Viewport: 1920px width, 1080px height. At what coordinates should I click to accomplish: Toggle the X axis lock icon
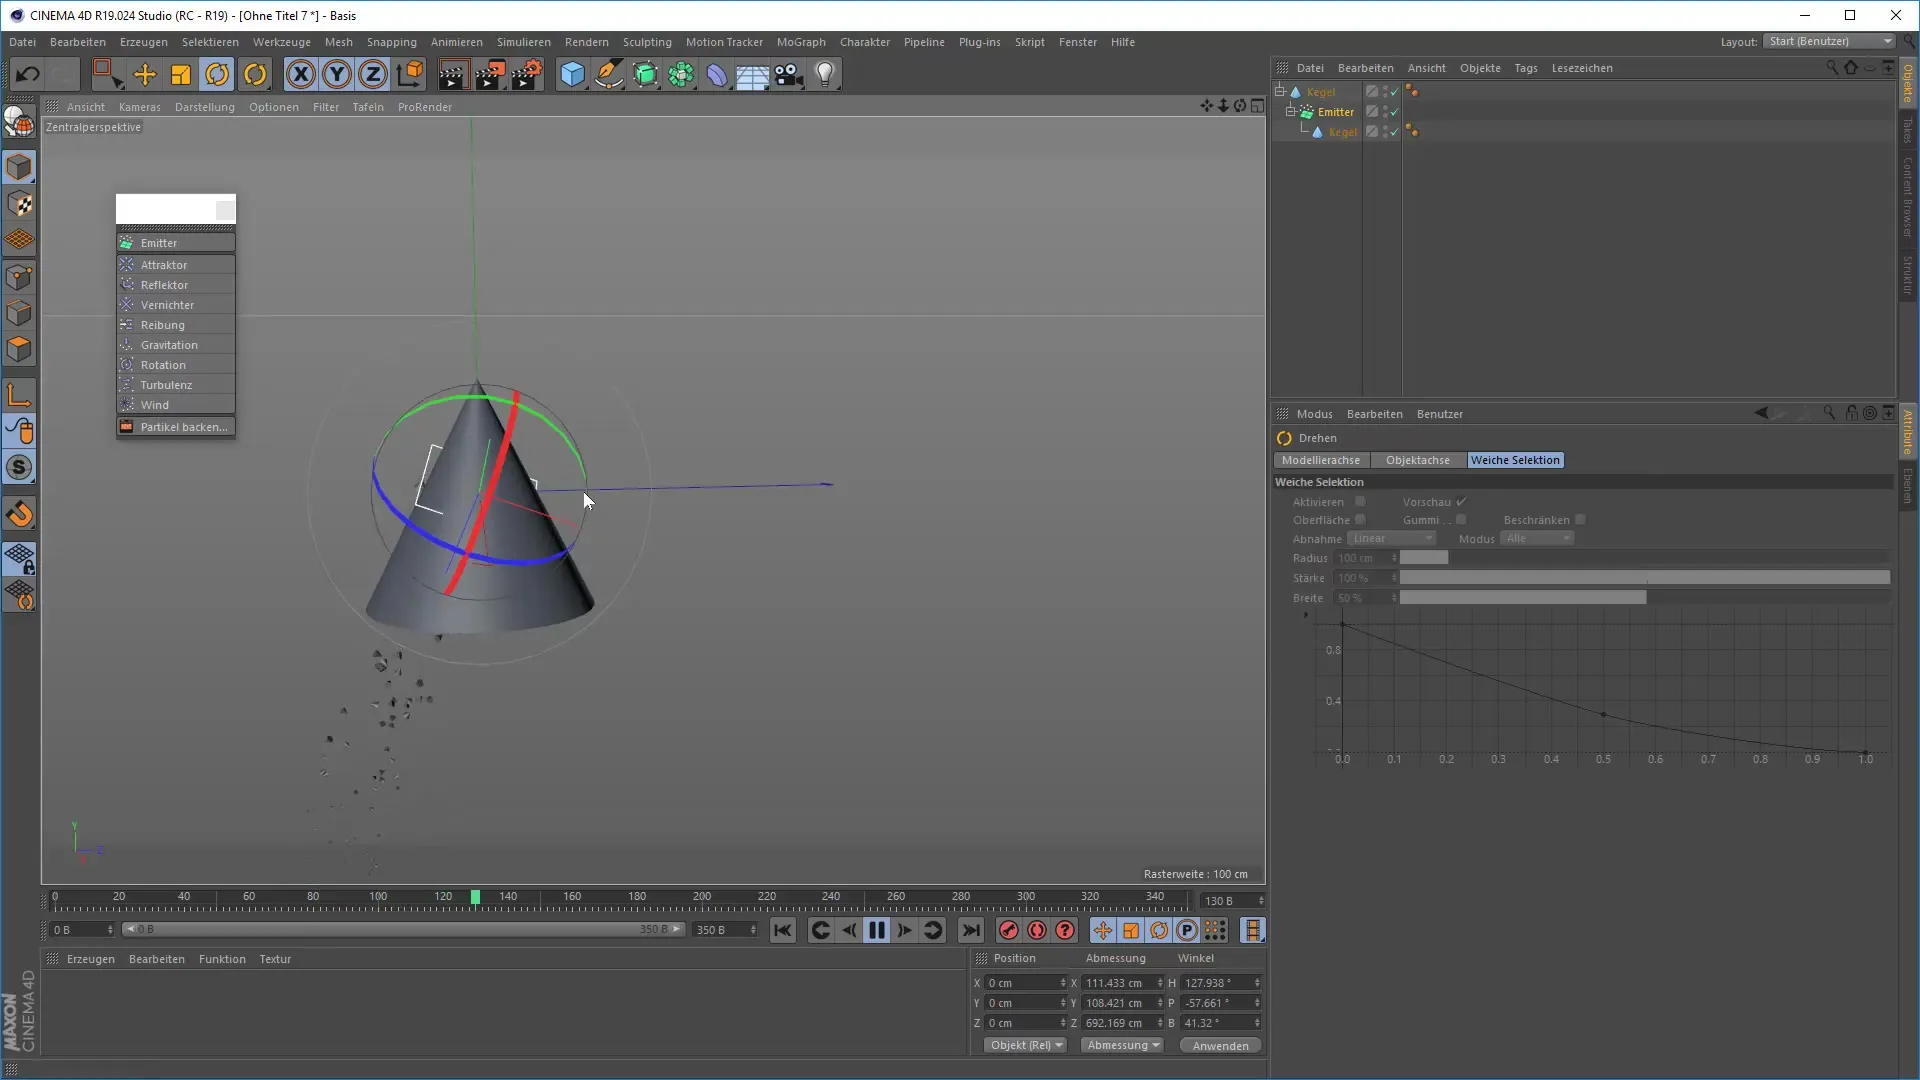tap(300, 75)
